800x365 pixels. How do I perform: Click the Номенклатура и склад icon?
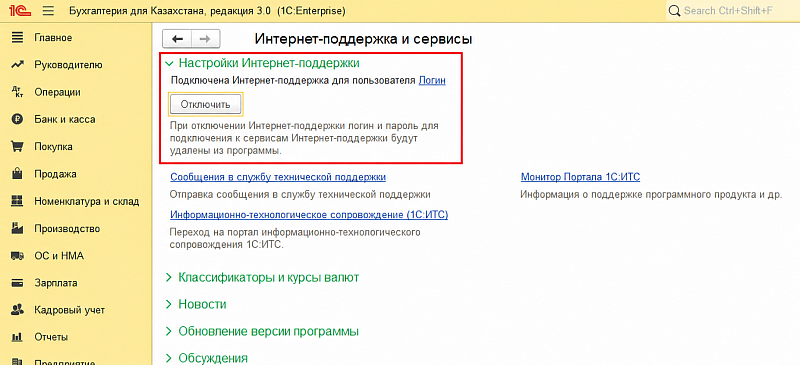click(x=17, y=201)
